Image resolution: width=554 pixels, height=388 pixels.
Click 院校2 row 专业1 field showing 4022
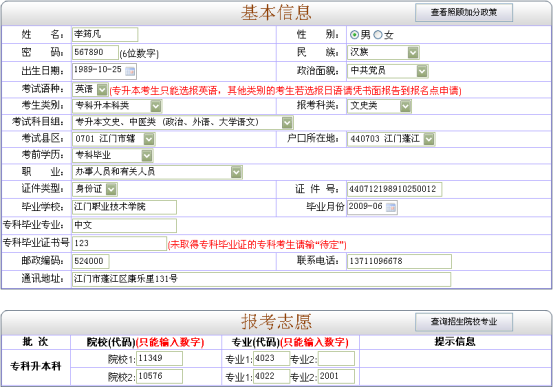[x=271, y=376]
